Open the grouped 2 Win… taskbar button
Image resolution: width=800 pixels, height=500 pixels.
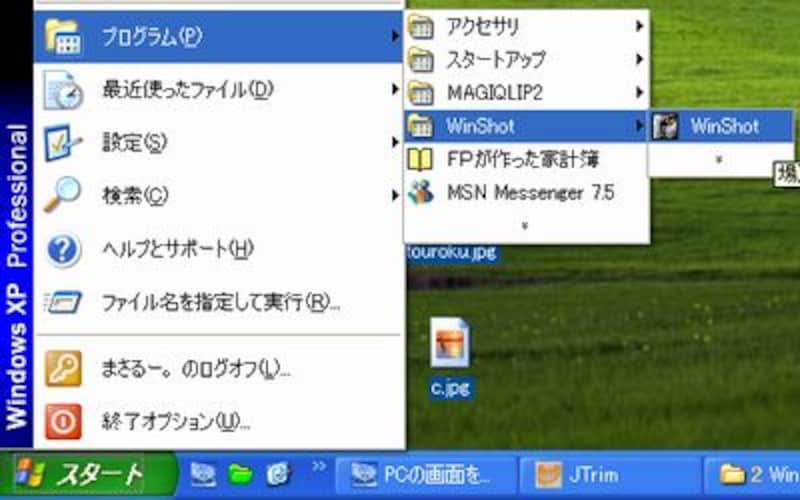point(753,476)
